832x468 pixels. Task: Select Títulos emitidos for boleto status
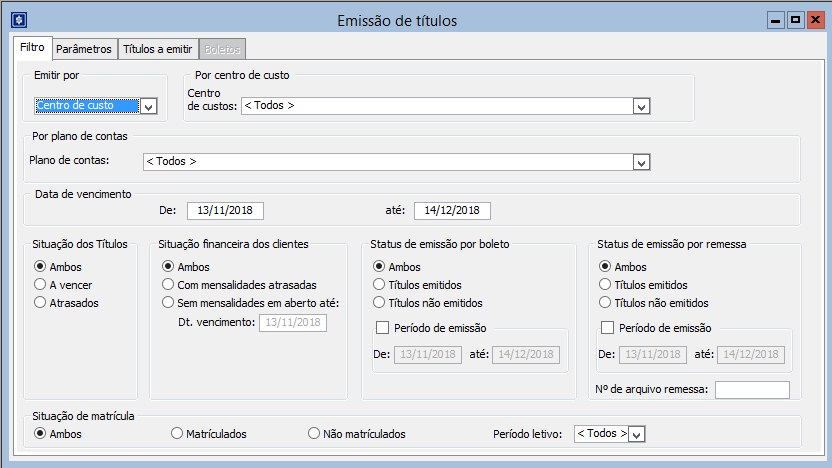point(379,285)
